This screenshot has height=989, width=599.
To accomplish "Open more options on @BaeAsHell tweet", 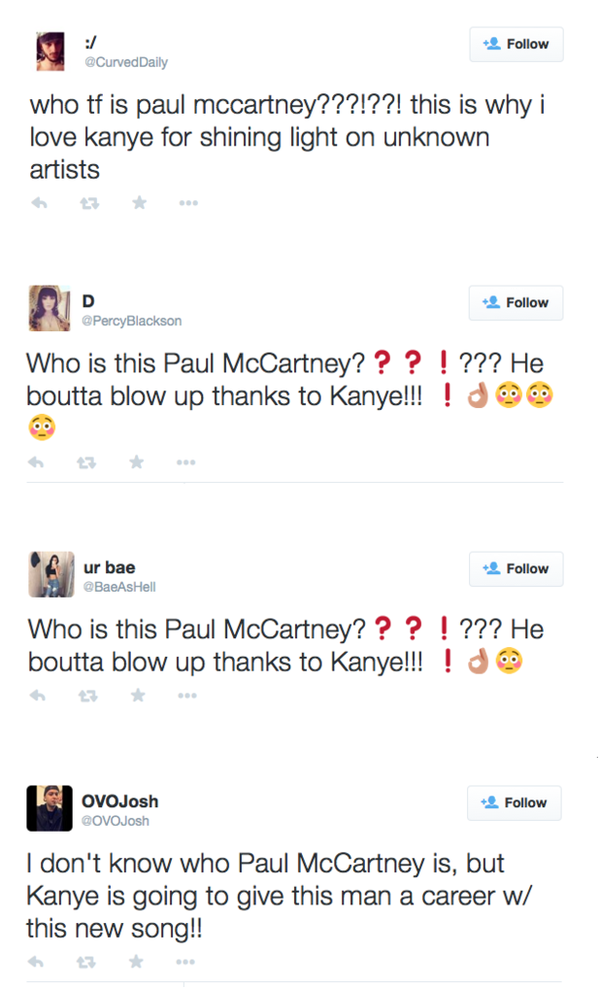I will point(187,696).
